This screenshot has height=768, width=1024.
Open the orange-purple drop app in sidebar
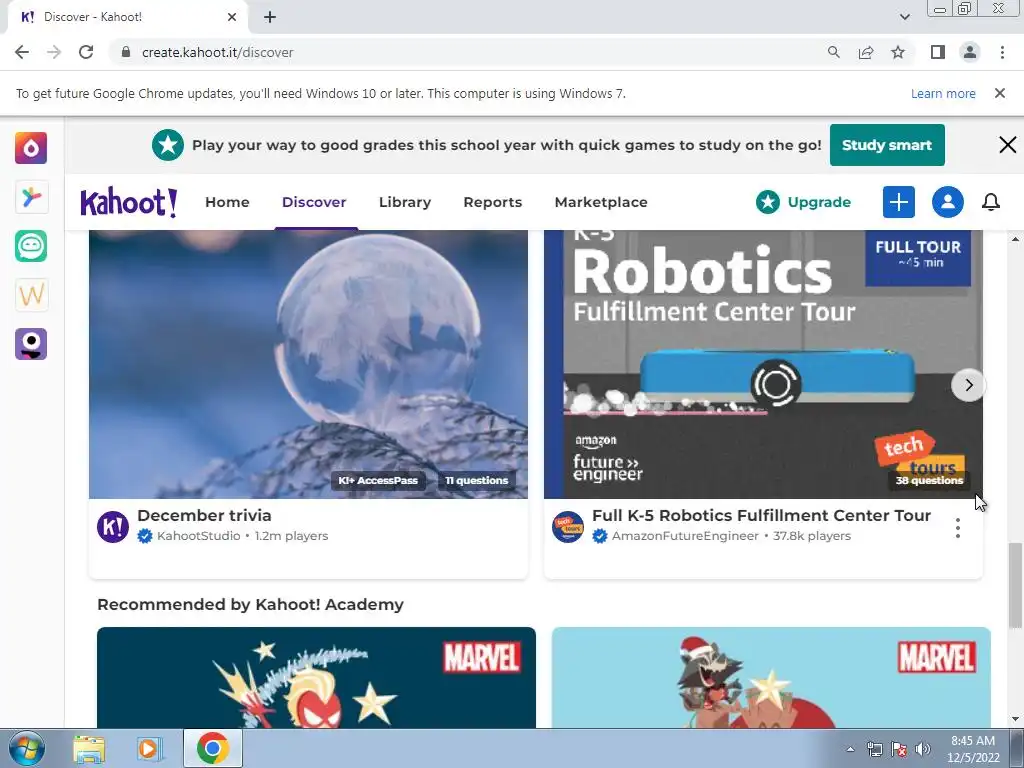(x=31, y=148)
